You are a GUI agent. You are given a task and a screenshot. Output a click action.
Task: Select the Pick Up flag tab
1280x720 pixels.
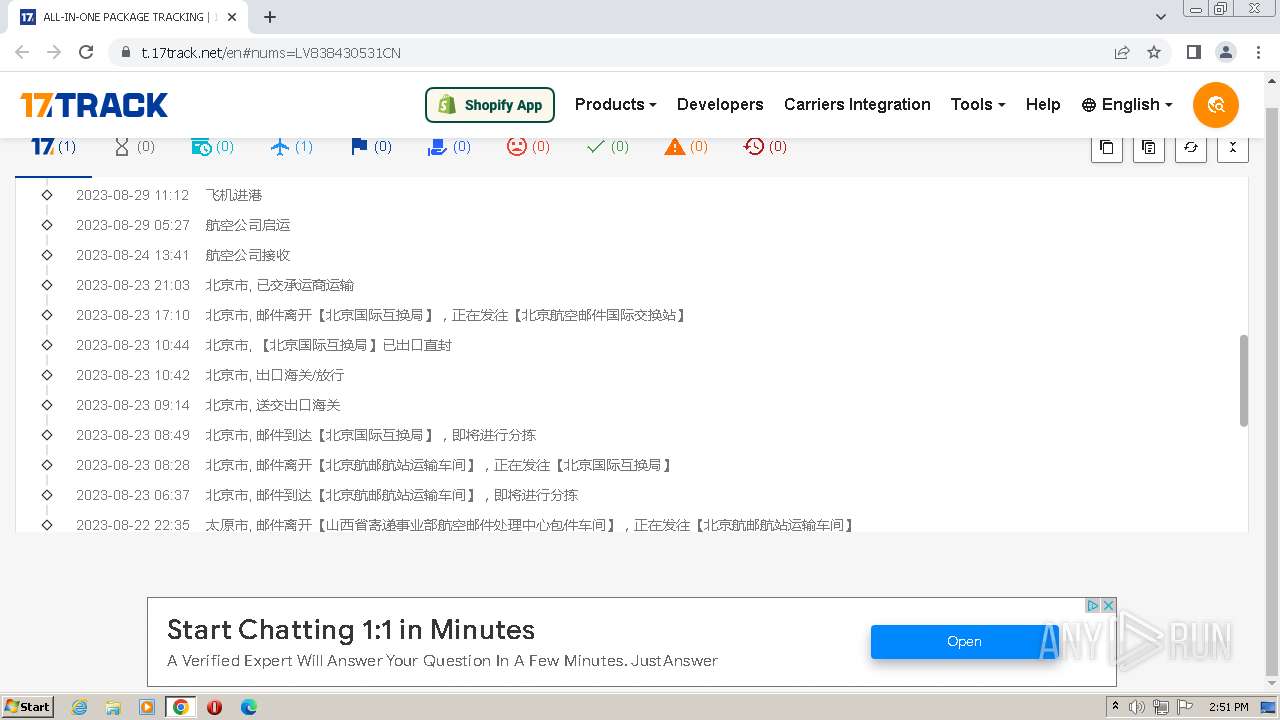pyautogui.click(x=371, y=147)
